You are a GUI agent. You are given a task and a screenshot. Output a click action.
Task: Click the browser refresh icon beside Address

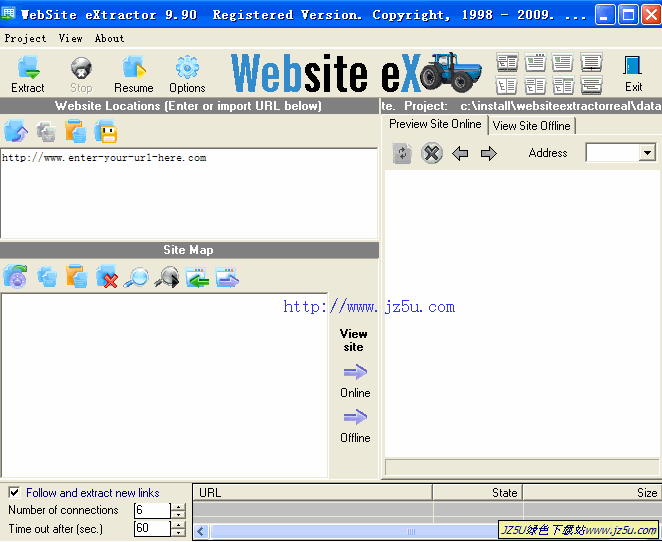(x=402, y=153)
